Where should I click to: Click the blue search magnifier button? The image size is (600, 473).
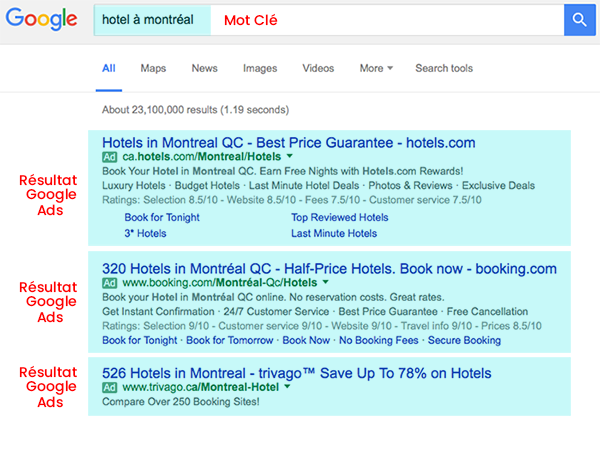579,20
